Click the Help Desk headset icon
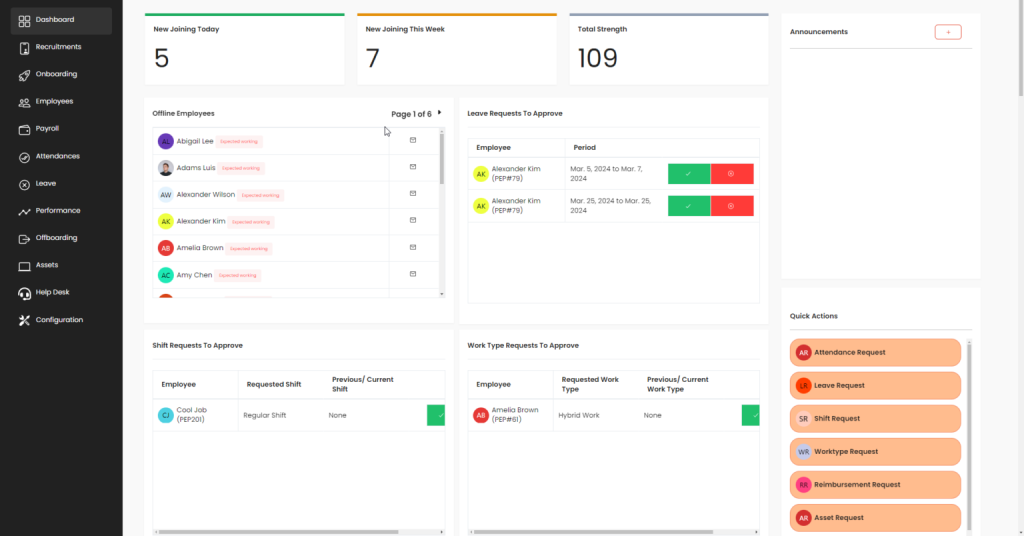The height and width of the screenshot is (536, 1024). pyautogui.click(x=25, y=293)
